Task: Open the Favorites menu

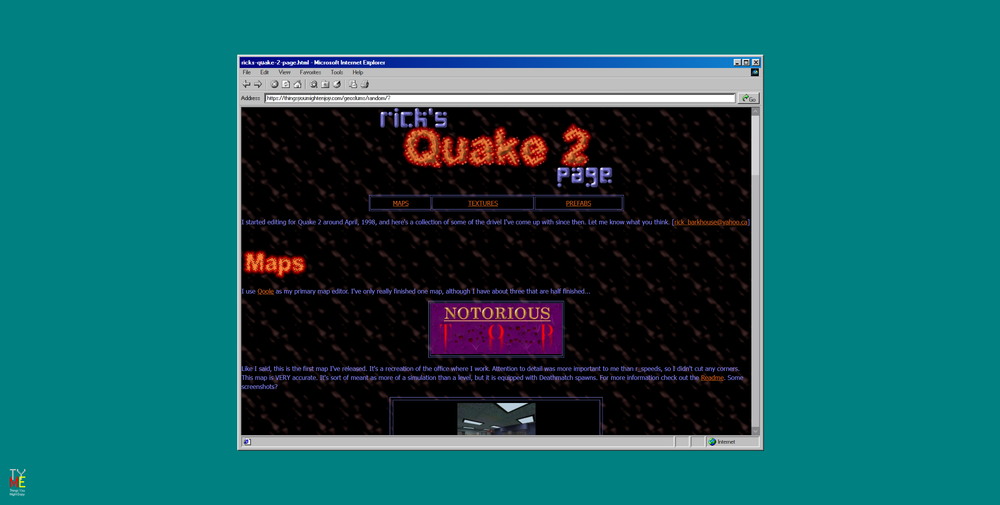Action: [x=311, y=72]
